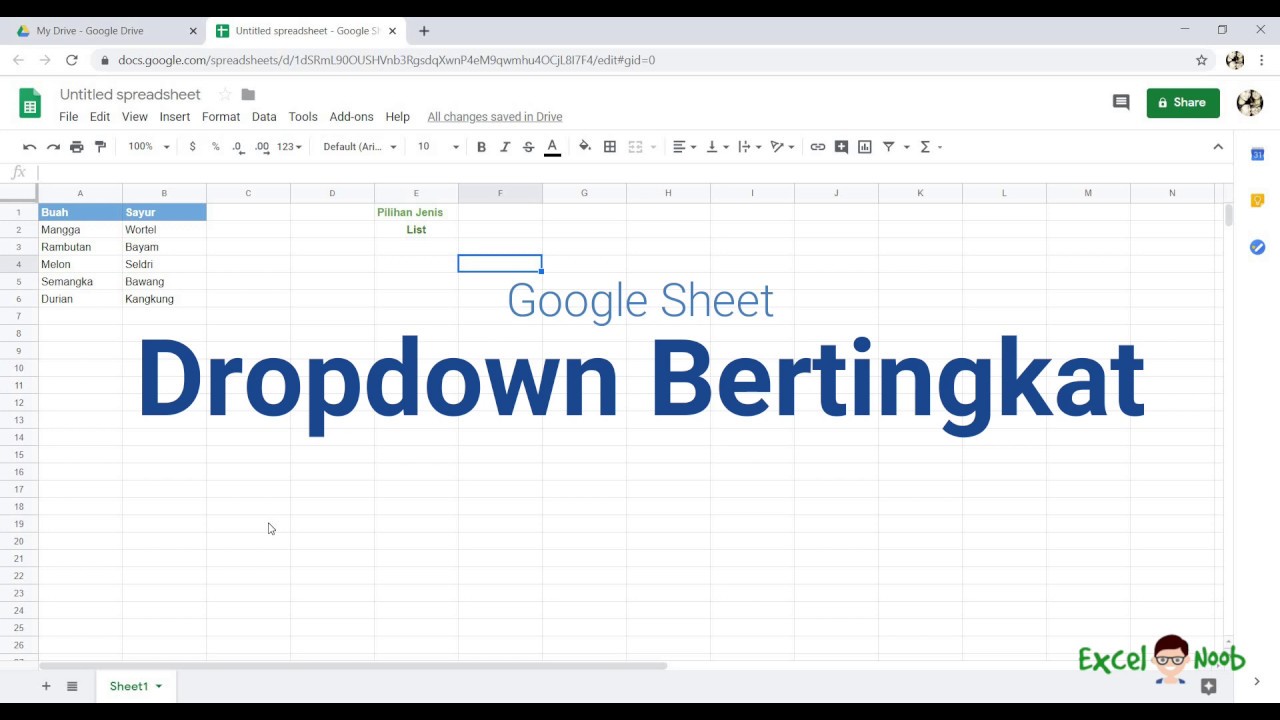Open the Edit menu

coord(100,117)
